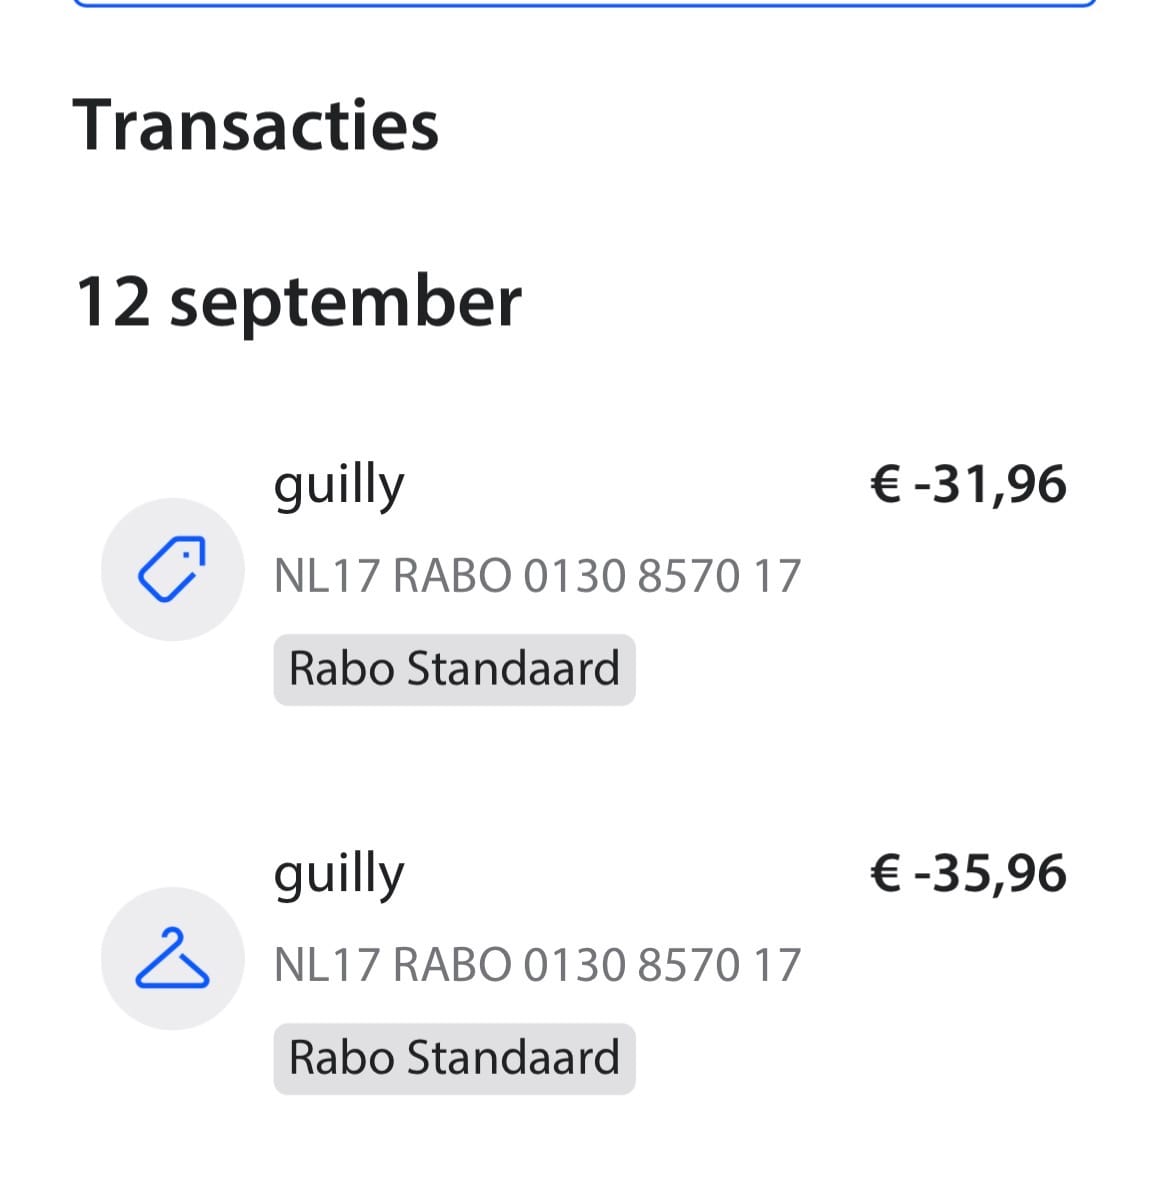The image size is (1170, 1199).
Task: Tap the IBAN of the hanger transaction
Action: [537, 964]
